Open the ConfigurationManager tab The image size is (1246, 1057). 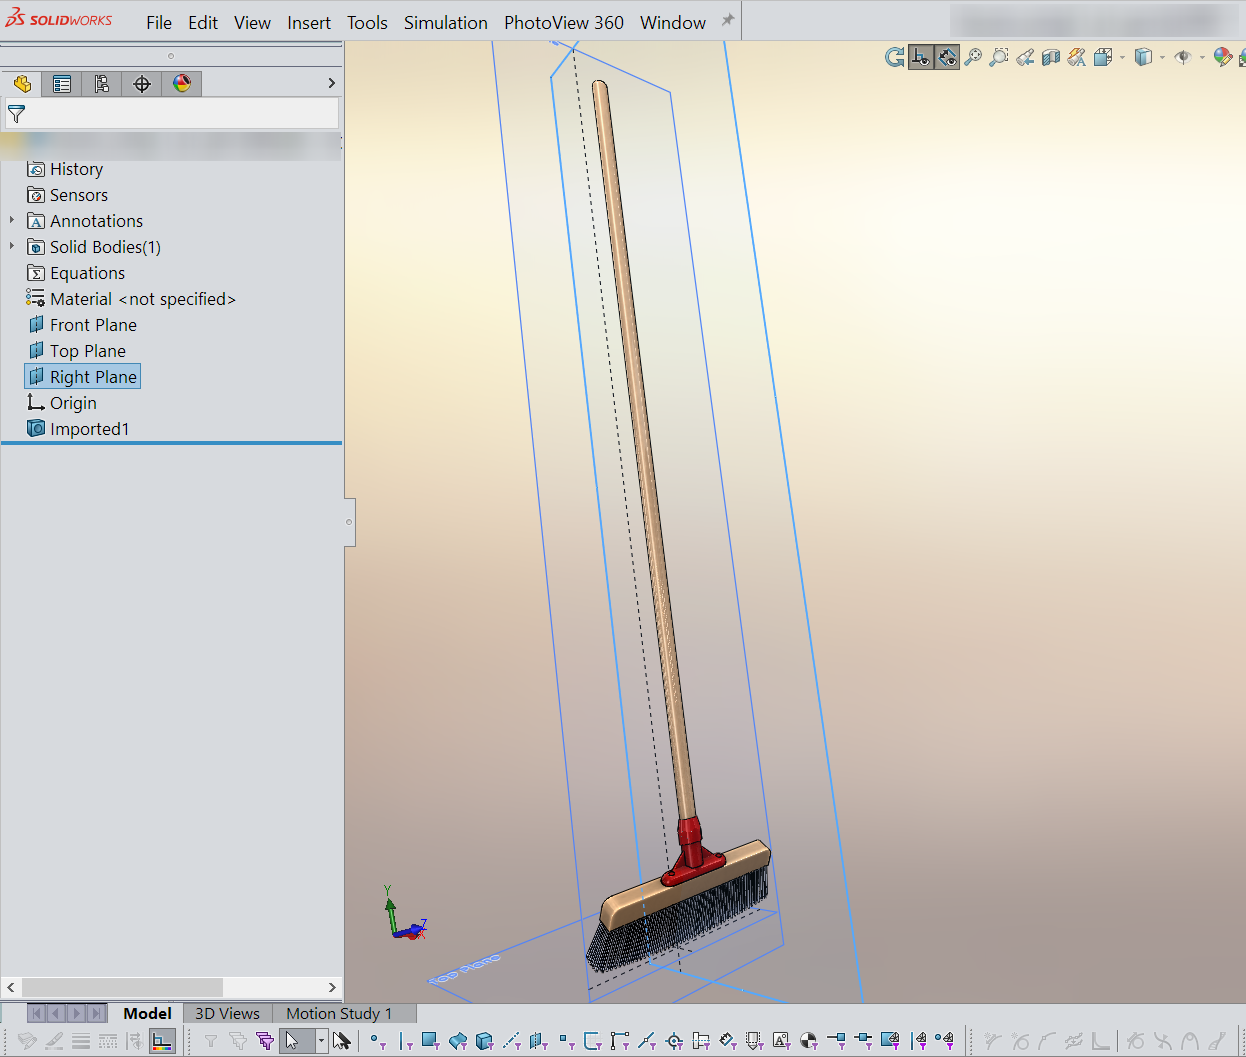102,84
